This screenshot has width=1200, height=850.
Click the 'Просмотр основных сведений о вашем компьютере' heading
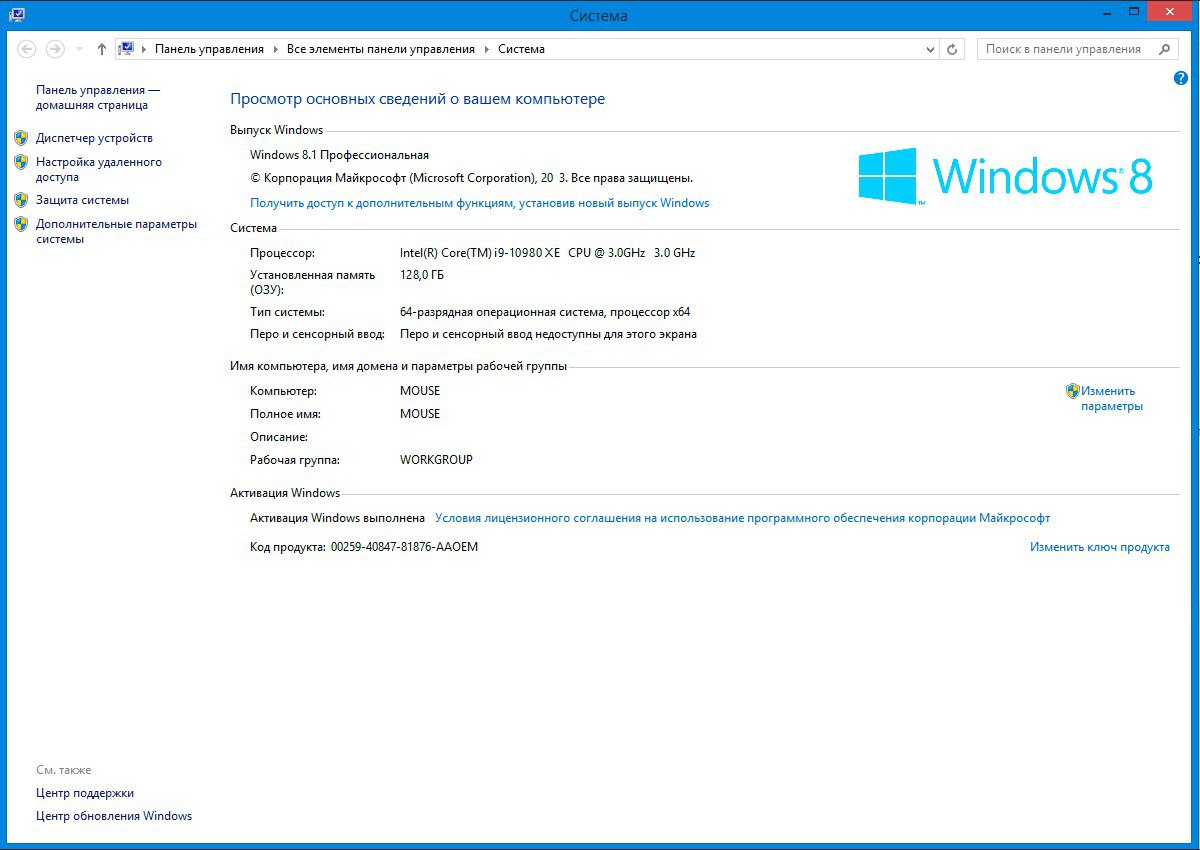pos(418,99)
